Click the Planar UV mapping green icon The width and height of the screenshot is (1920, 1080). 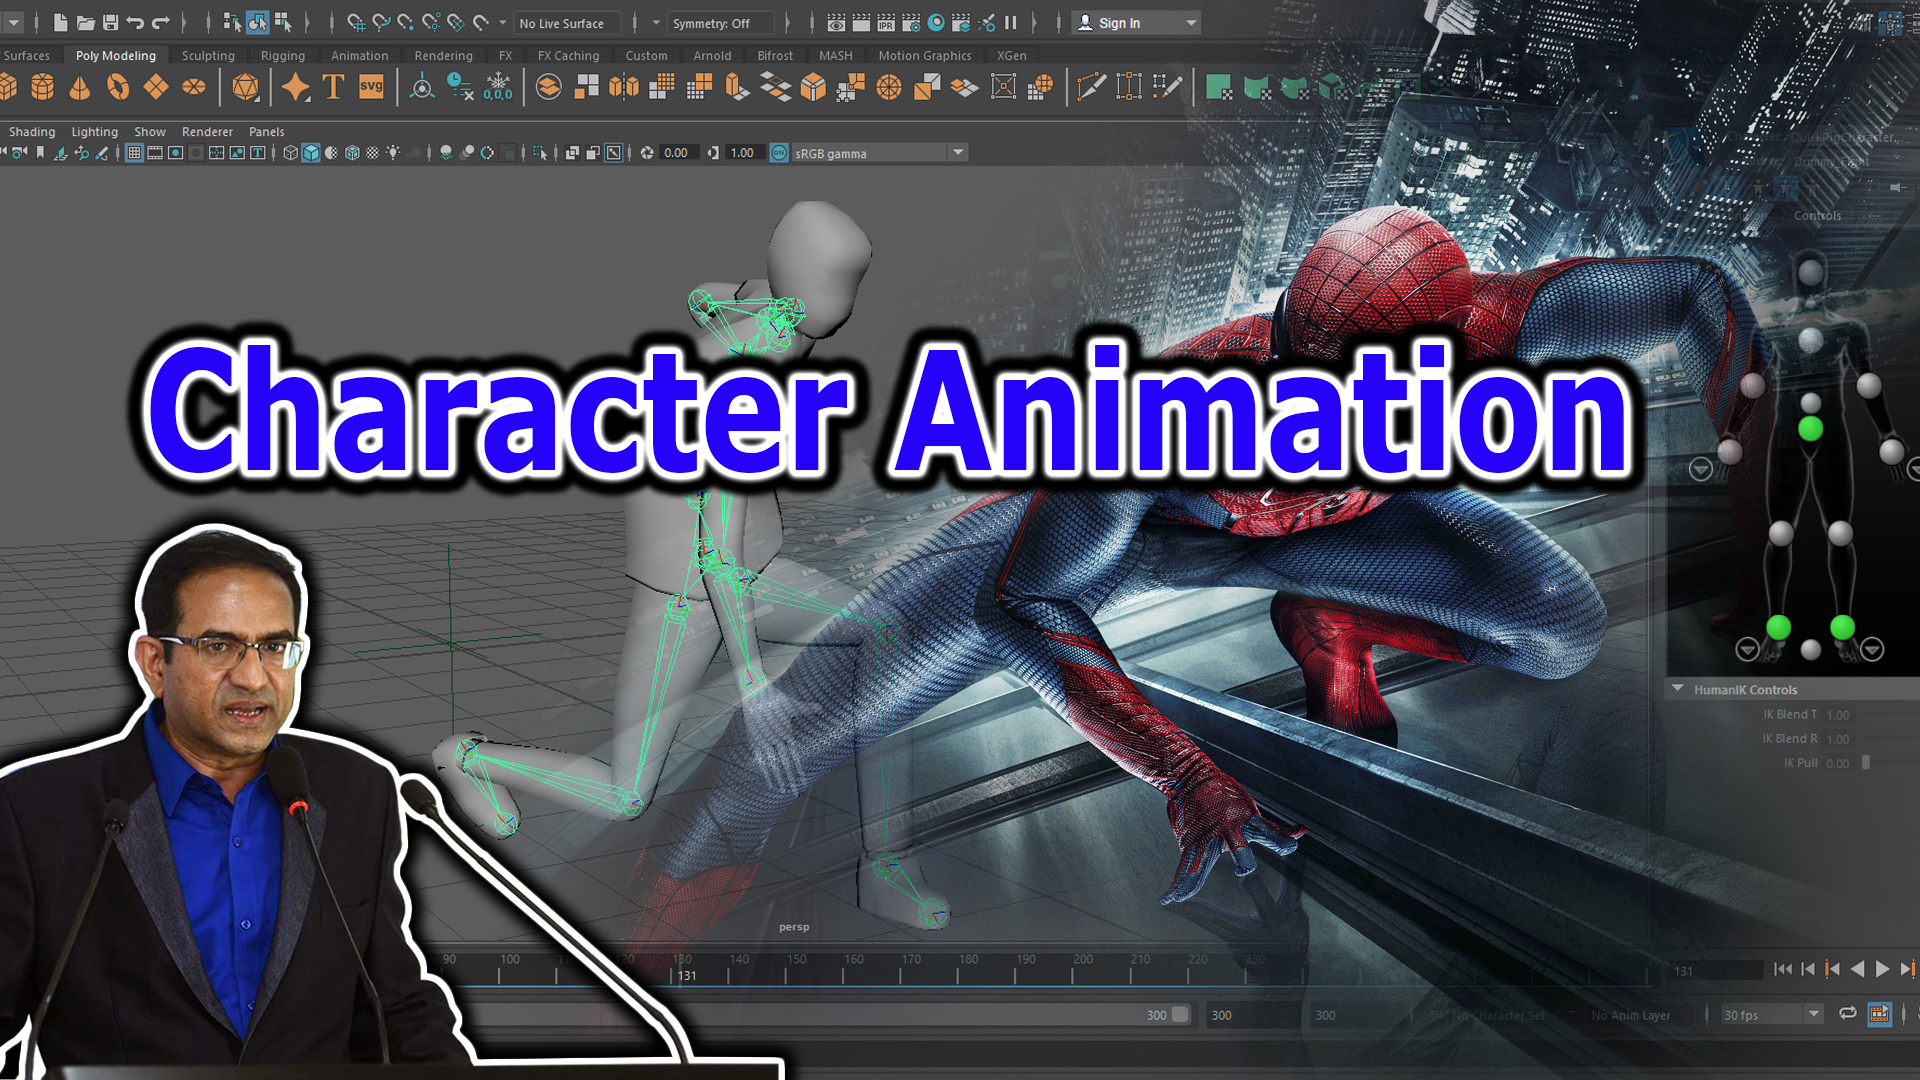point(1219,88)
